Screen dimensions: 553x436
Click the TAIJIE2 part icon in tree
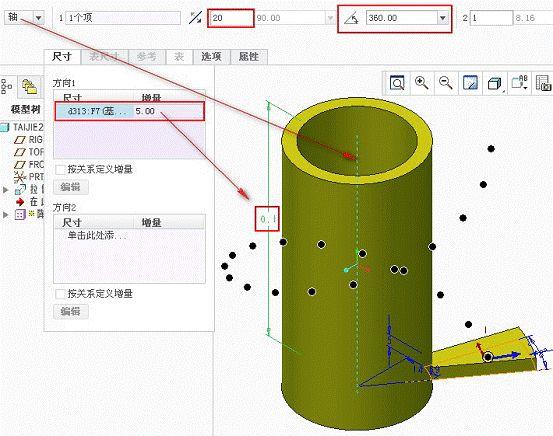(5, 127)
